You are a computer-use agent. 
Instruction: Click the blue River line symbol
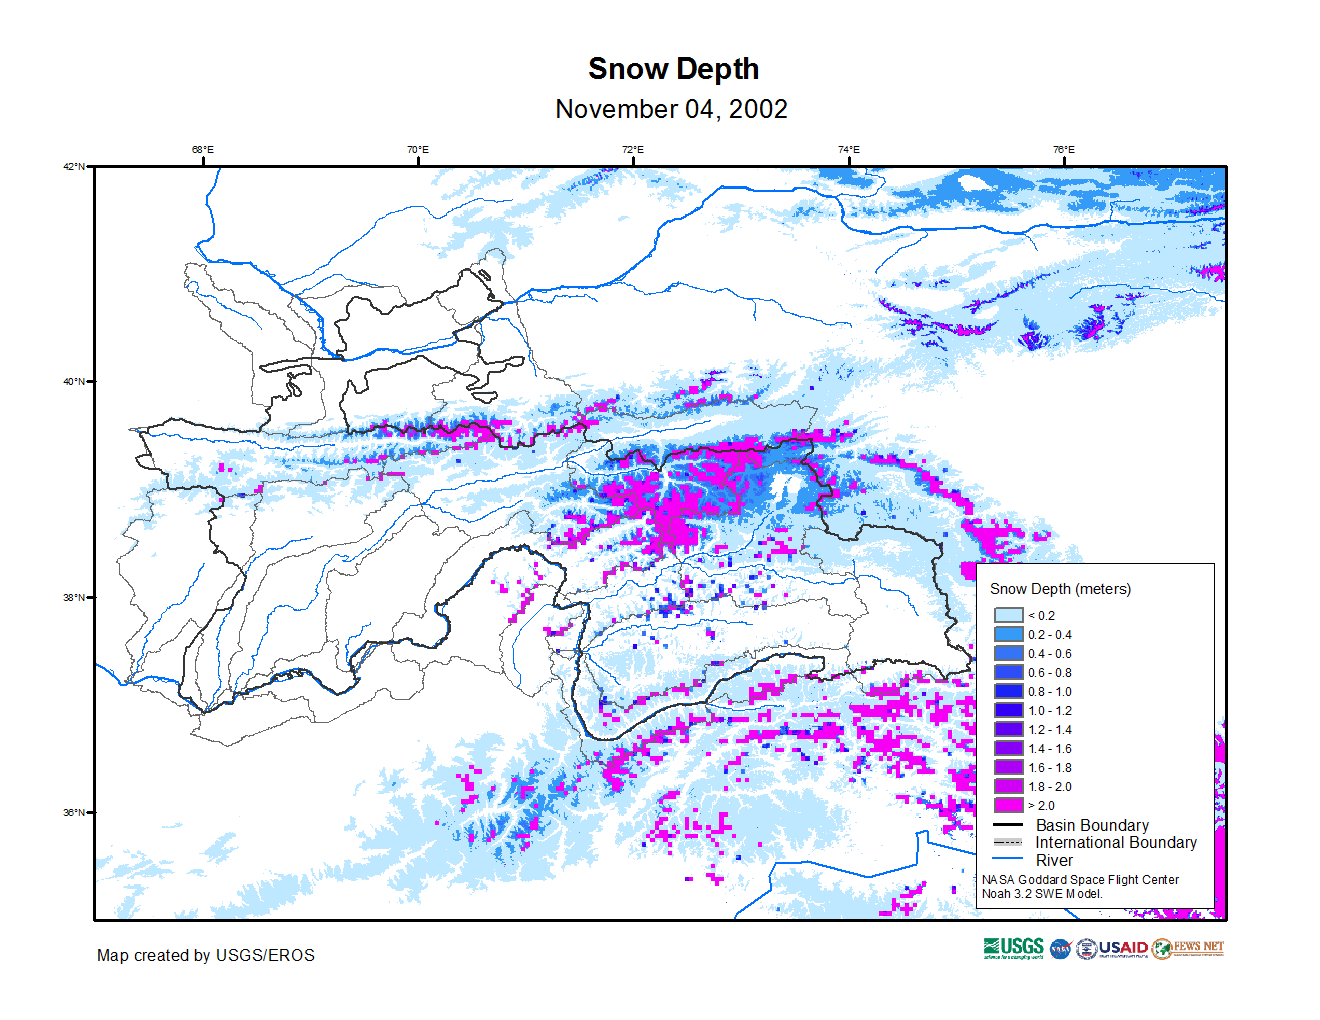point(1008,860)
